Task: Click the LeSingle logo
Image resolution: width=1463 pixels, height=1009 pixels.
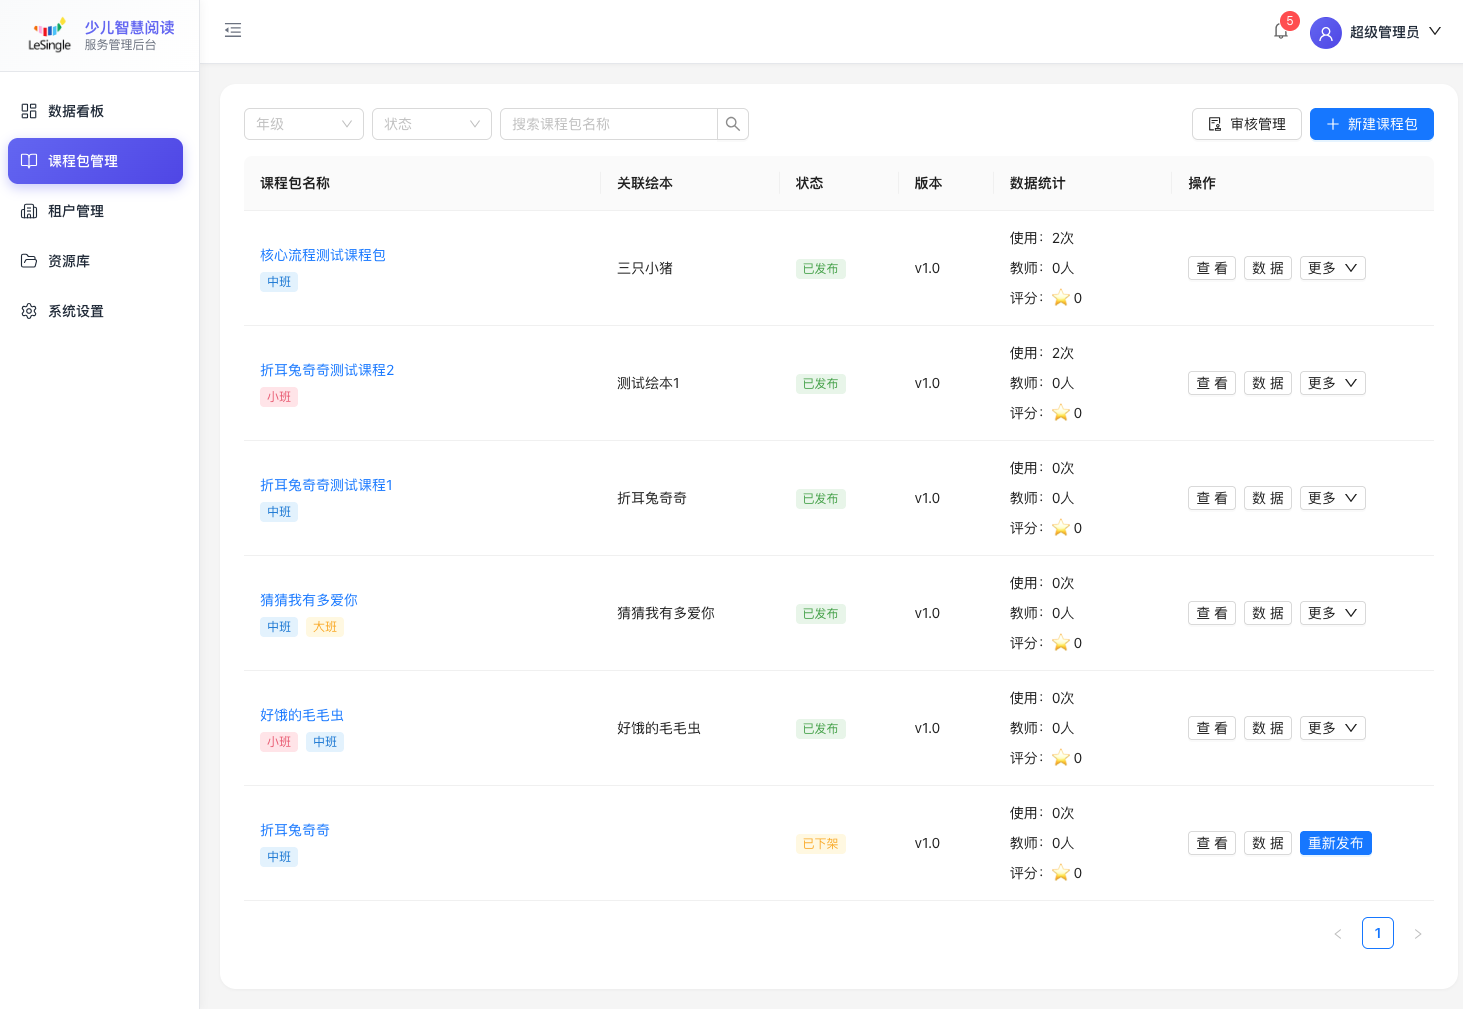Action: point(49,35)
